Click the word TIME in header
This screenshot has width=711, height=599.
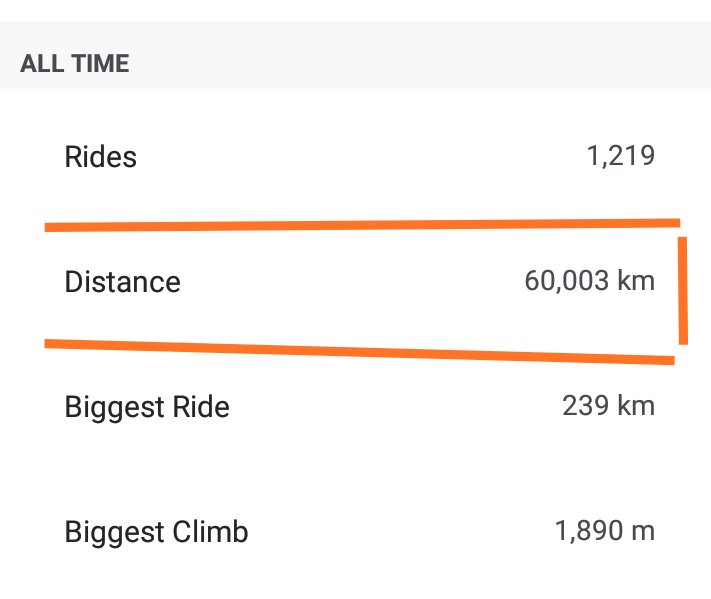[x=100, y=63]
